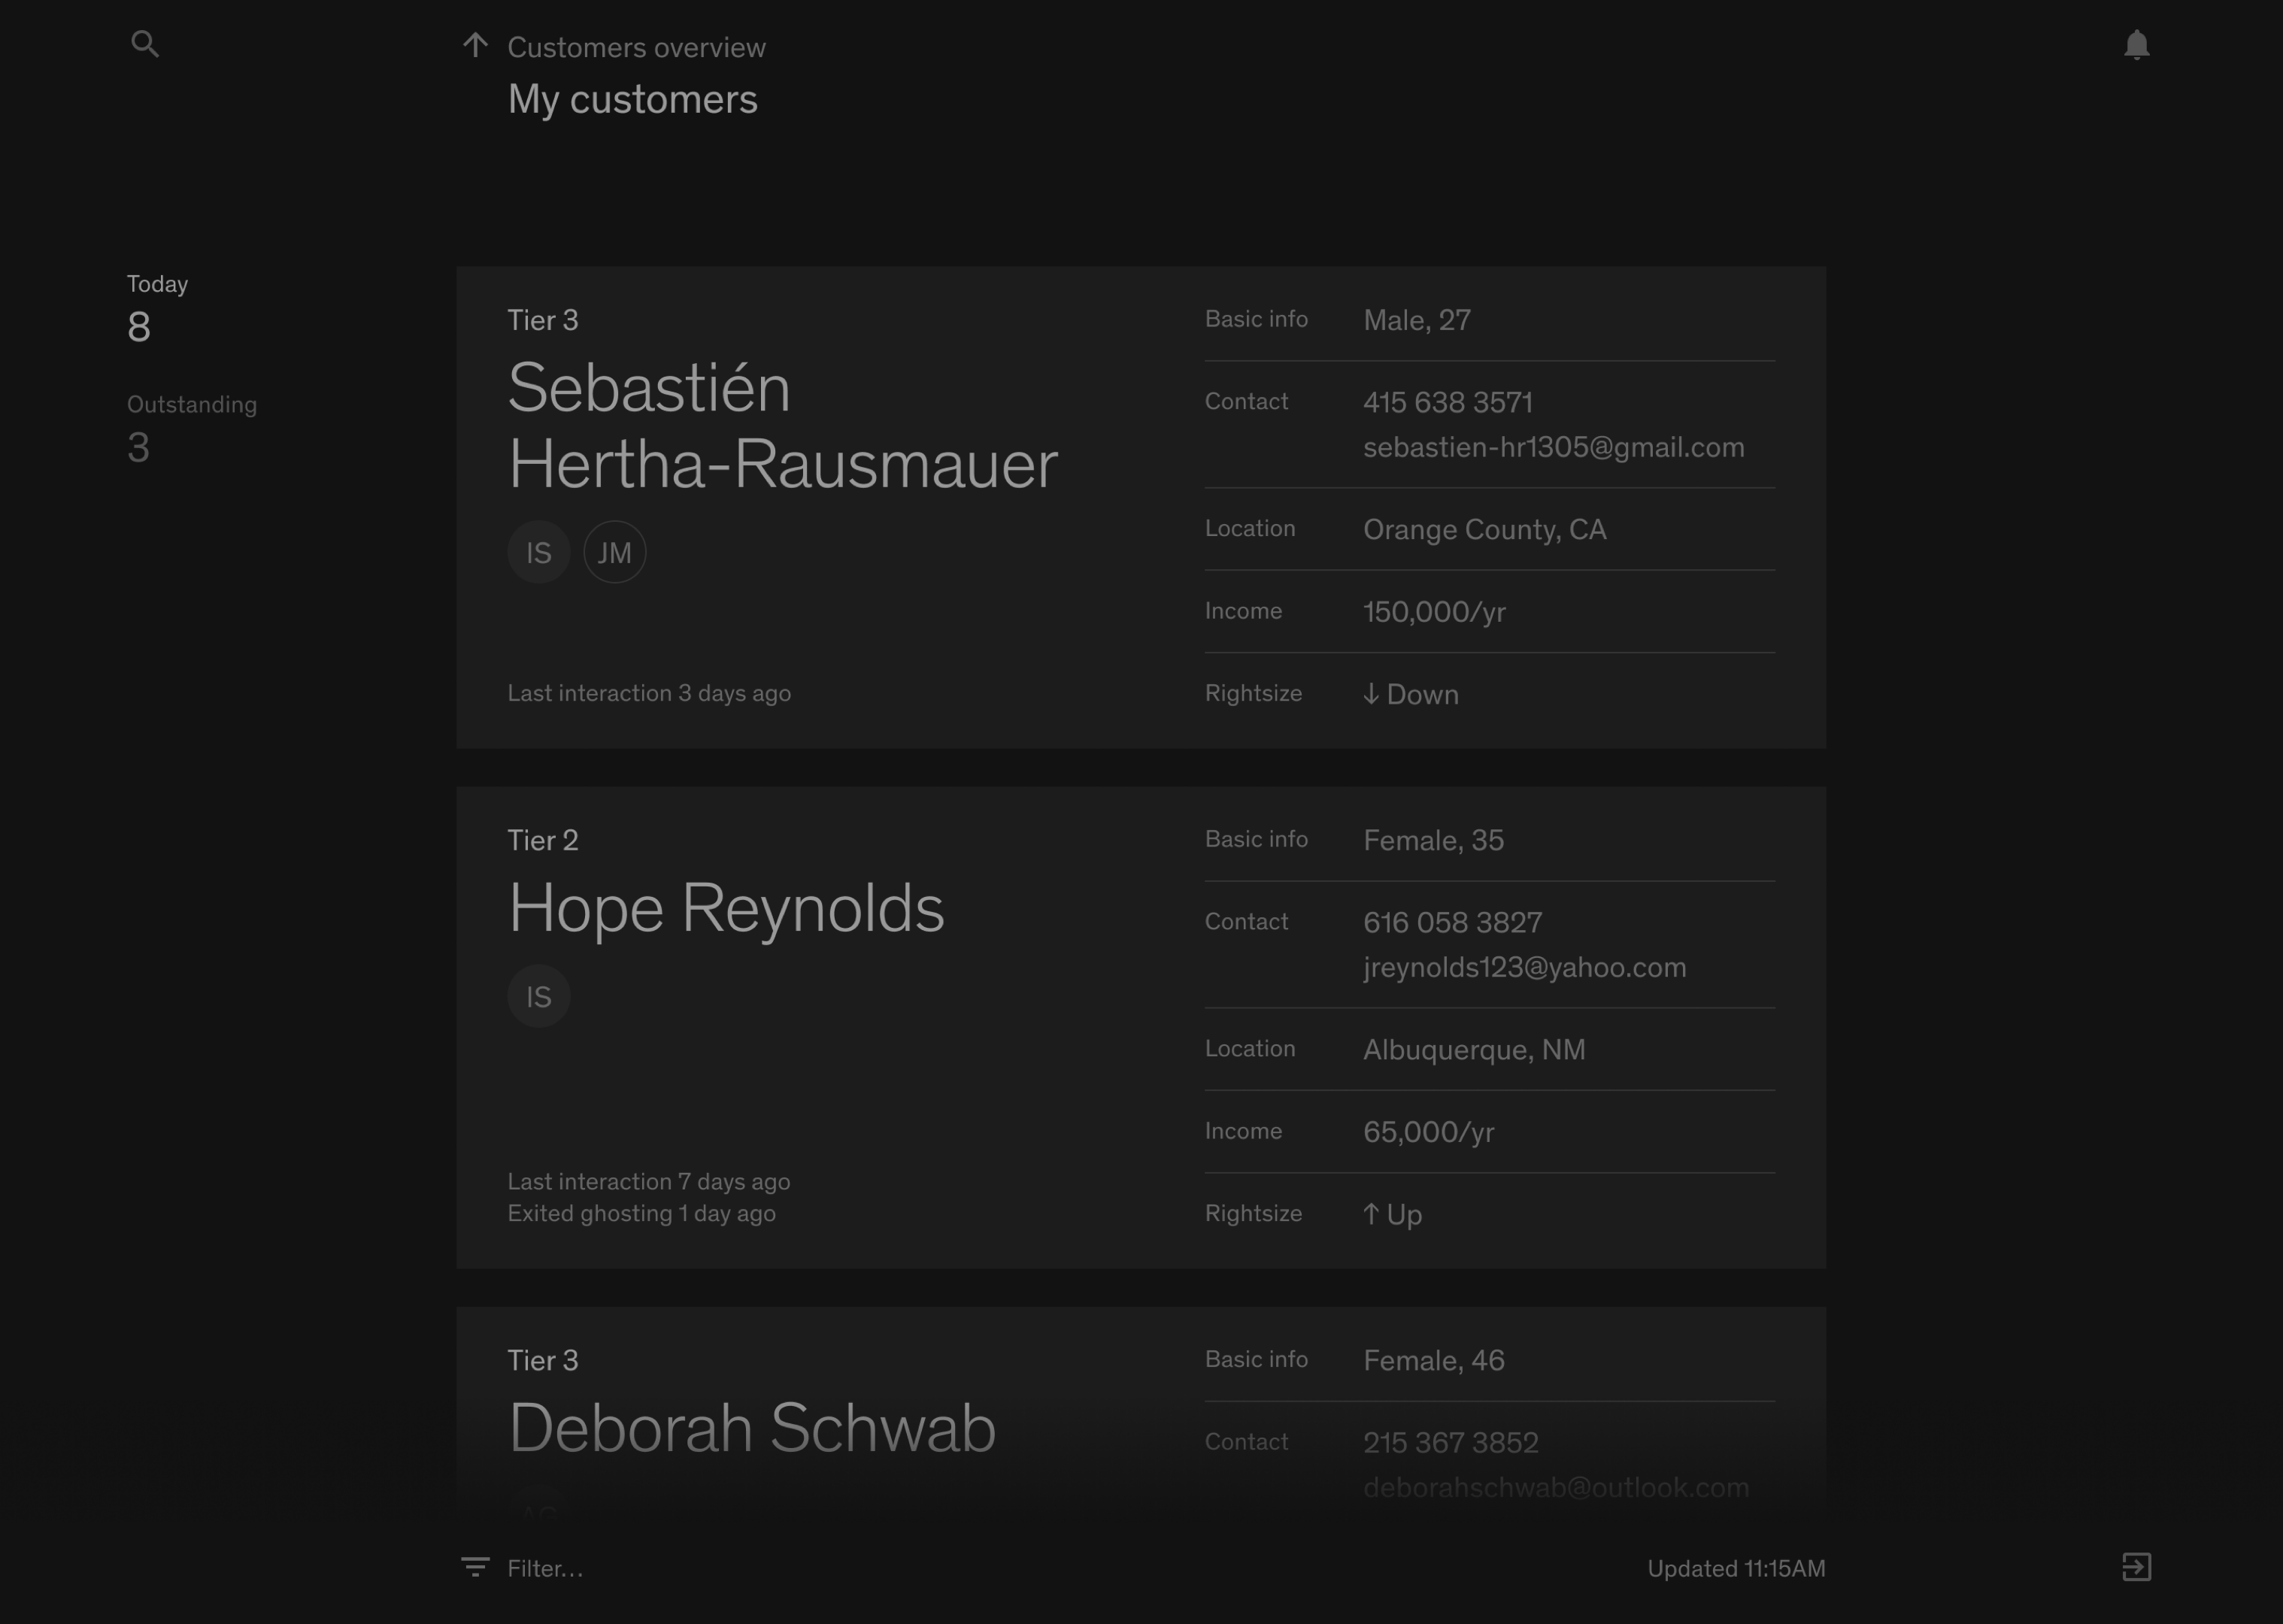The image size is (2283, 1624).
Task: Open Sebastién Hertha-Rausmauer's customer profile
Action: (x=782, y=426)
